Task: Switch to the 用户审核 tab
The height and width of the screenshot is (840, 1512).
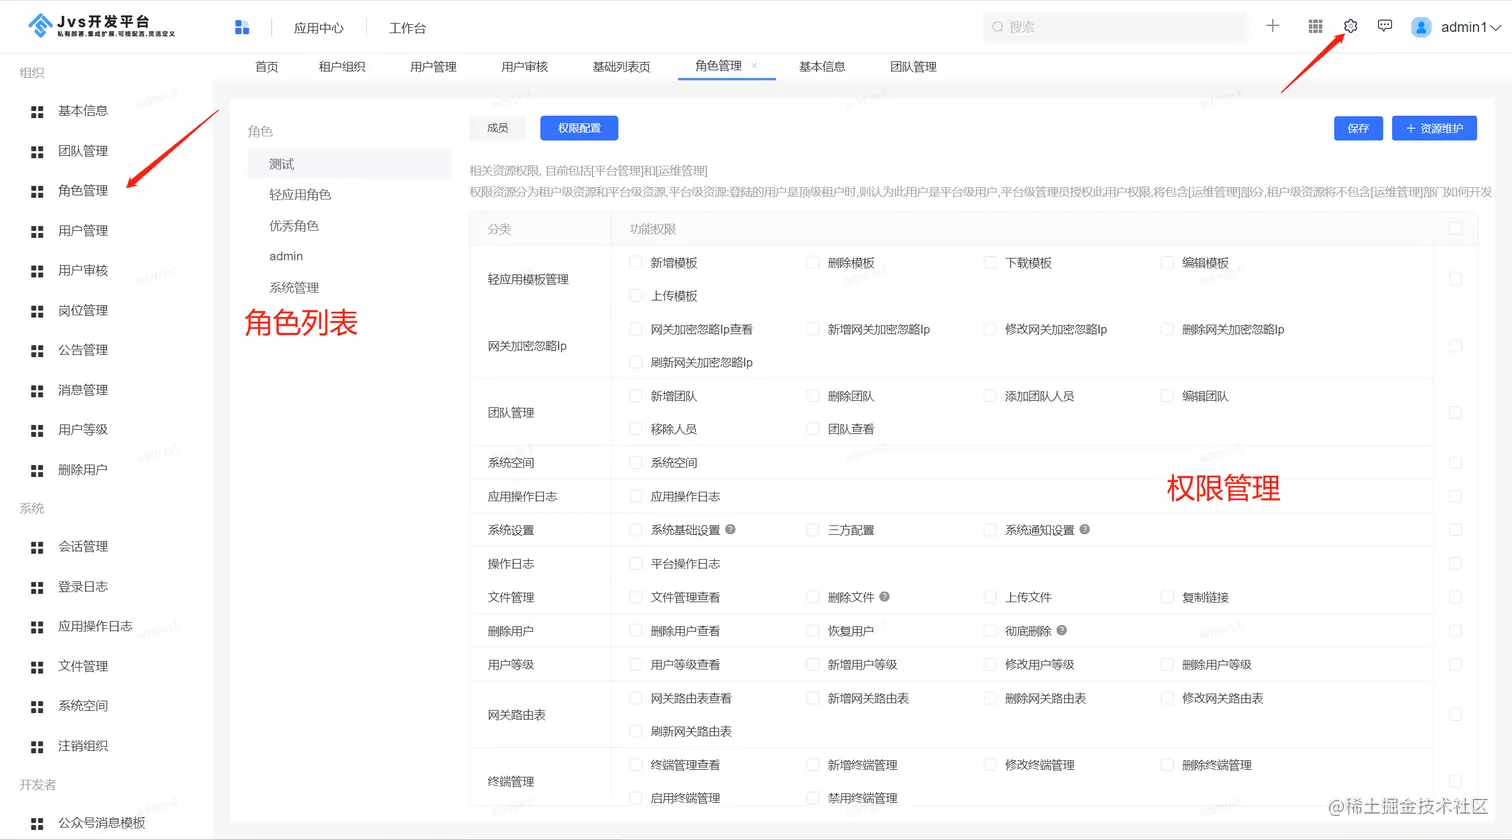Action: [525, 67]
